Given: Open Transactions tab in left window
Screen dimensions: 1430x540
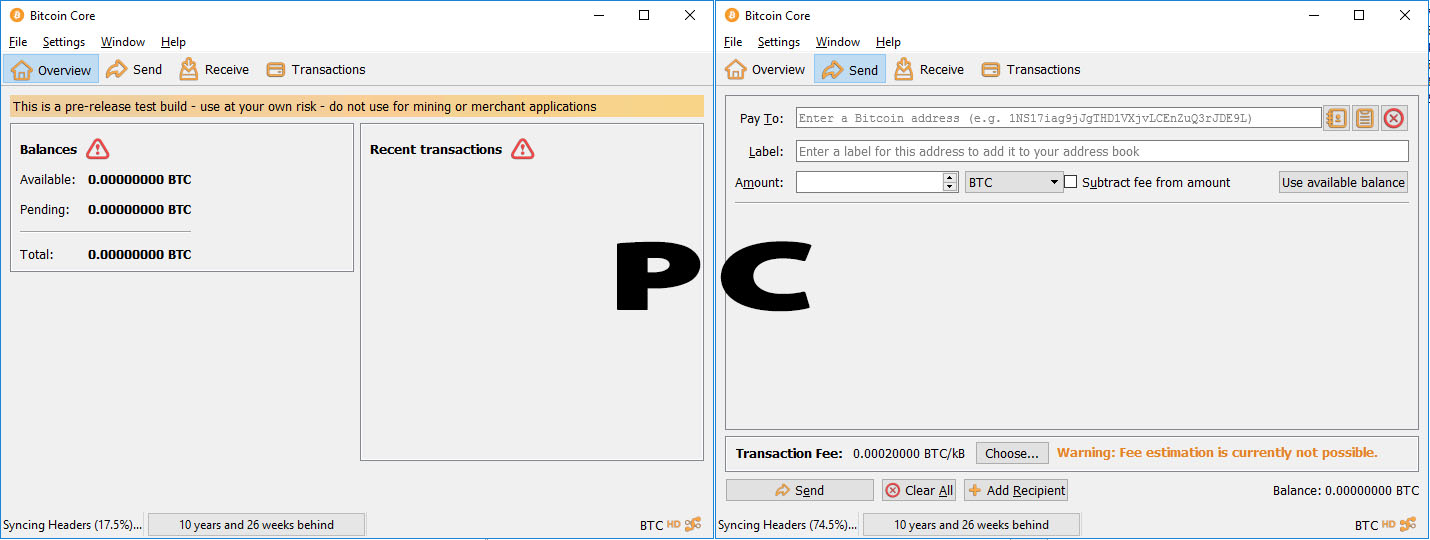Looking at the screenshot, I should (316, 70).
